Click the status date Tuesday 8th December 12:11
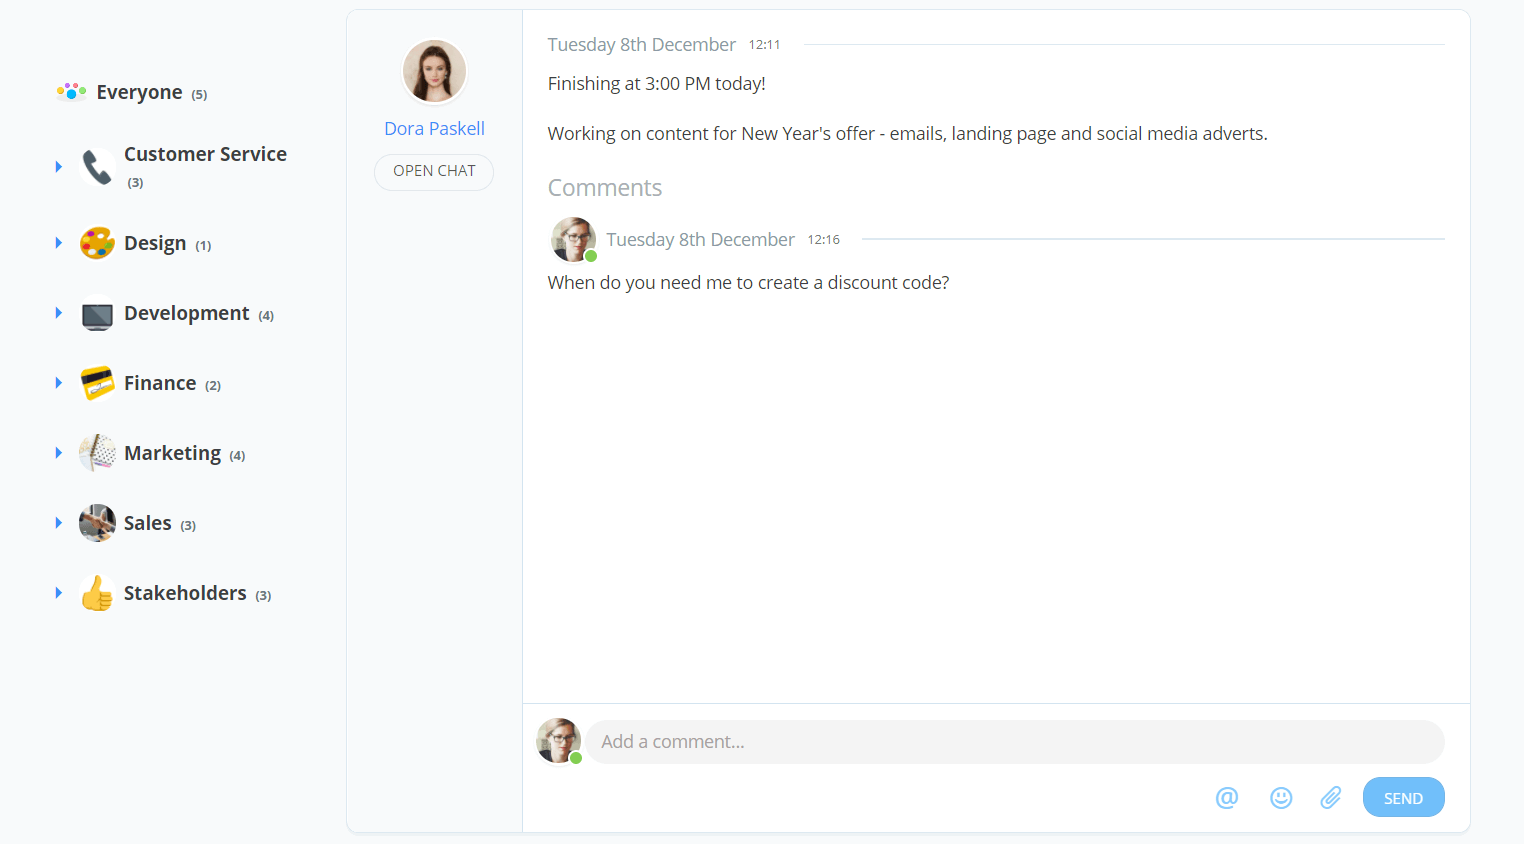Screen dimensions: 1524x844 click(x=664, y=45)
